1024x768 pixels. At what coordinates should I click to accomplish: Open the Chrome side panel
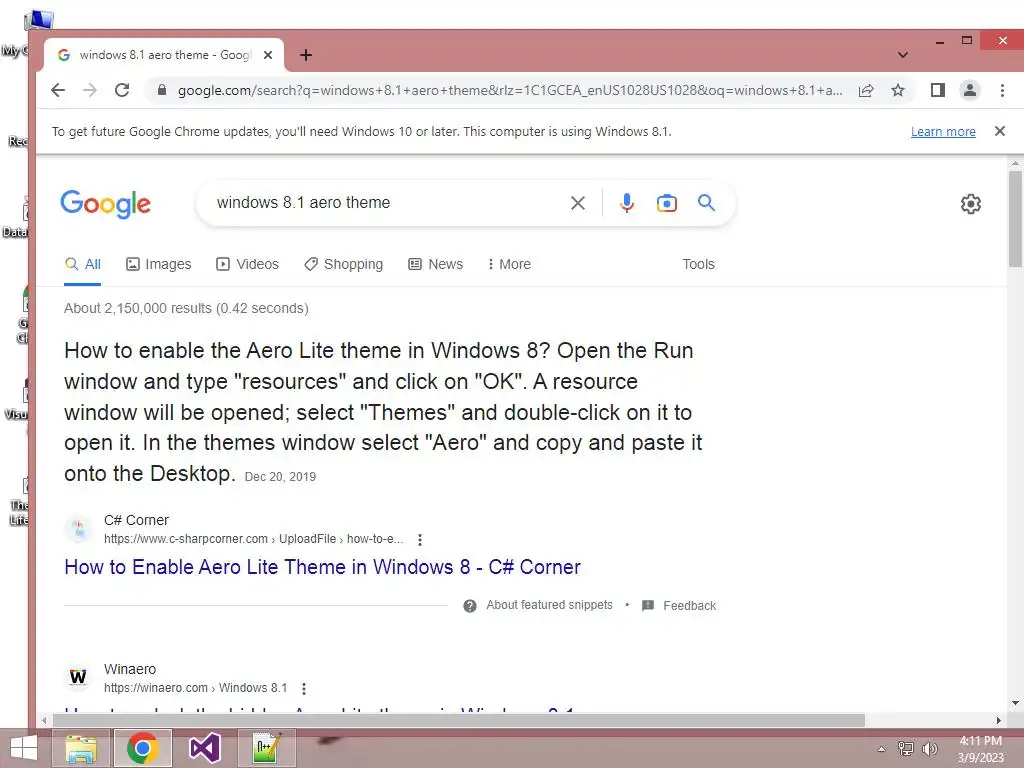tap(938, 90)
